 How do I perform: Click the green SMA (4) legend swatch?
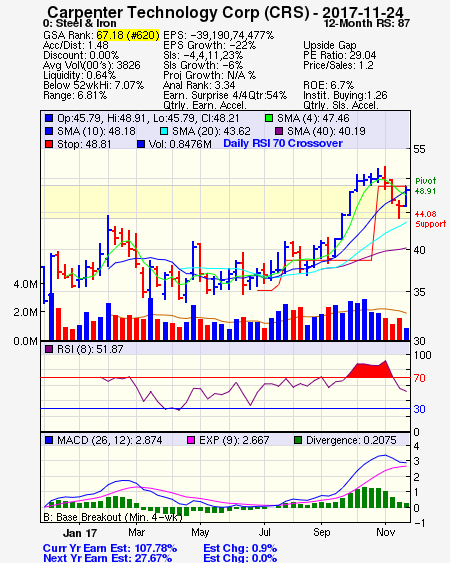(x=269, y=118)
